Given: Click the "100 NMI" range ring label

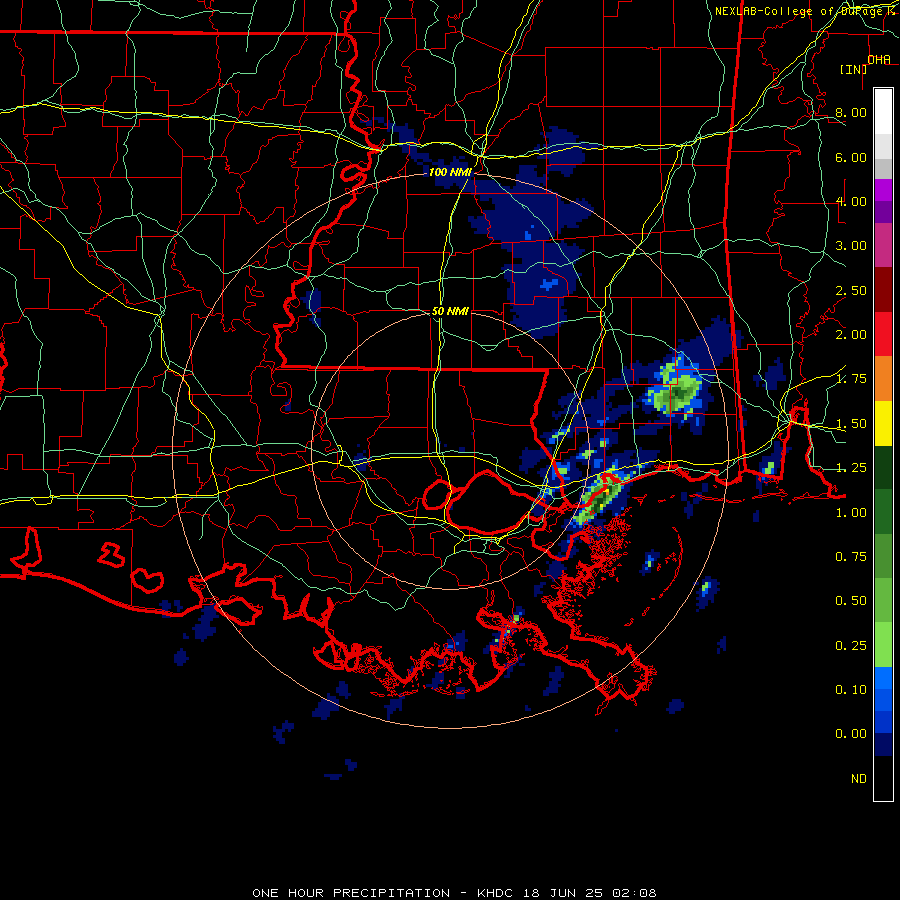Looking at the screenshot, I should (450, 172).
